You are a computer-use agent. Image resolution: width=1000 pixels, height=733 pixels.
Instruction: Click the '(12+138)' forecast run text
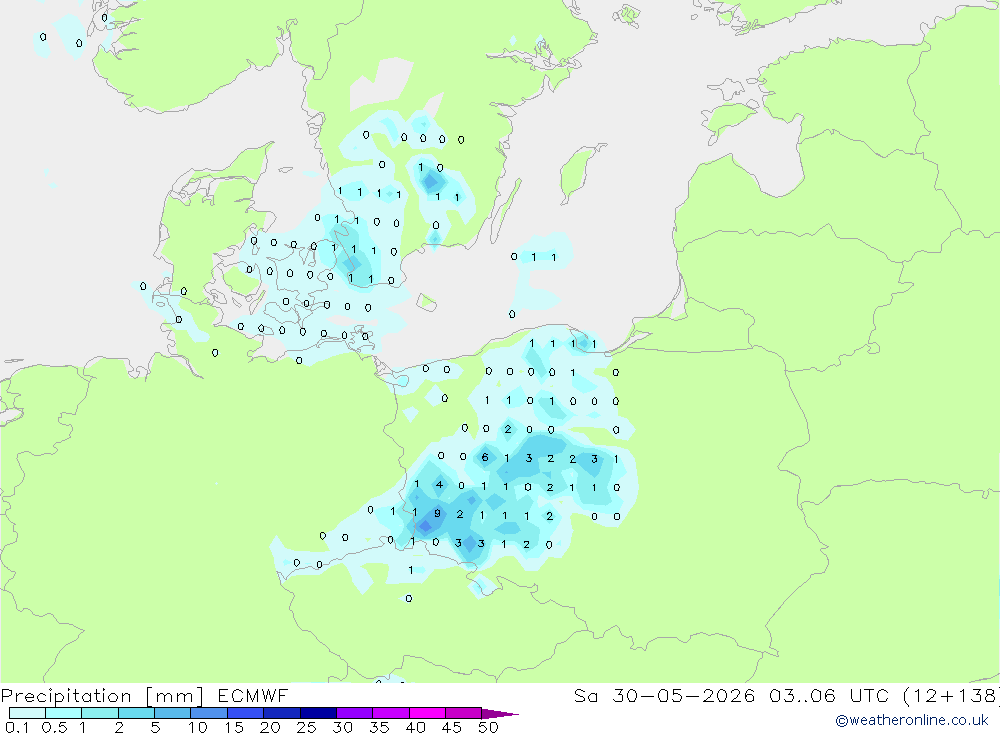(952, 696)
